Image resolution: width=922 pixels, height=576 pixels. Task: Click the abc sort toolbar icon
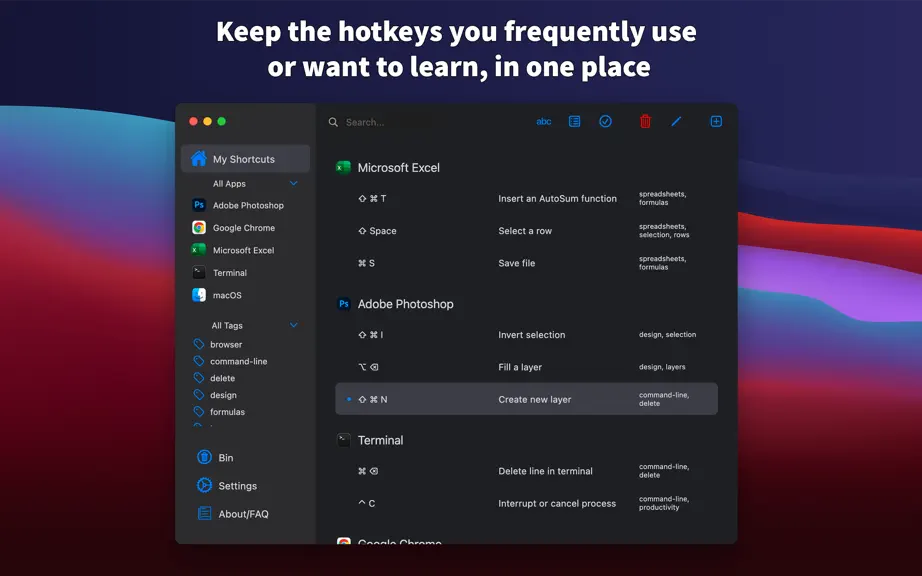543,122
